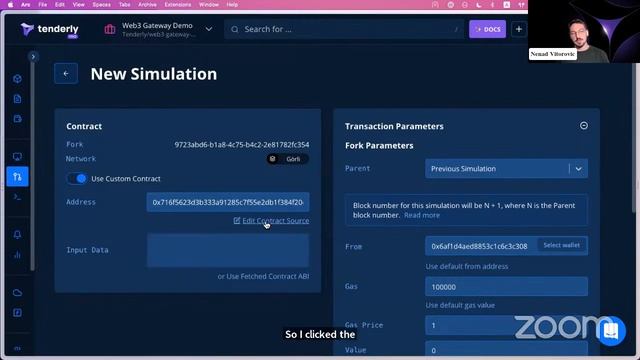Open the third sidebar icon below document

(17, 119)
